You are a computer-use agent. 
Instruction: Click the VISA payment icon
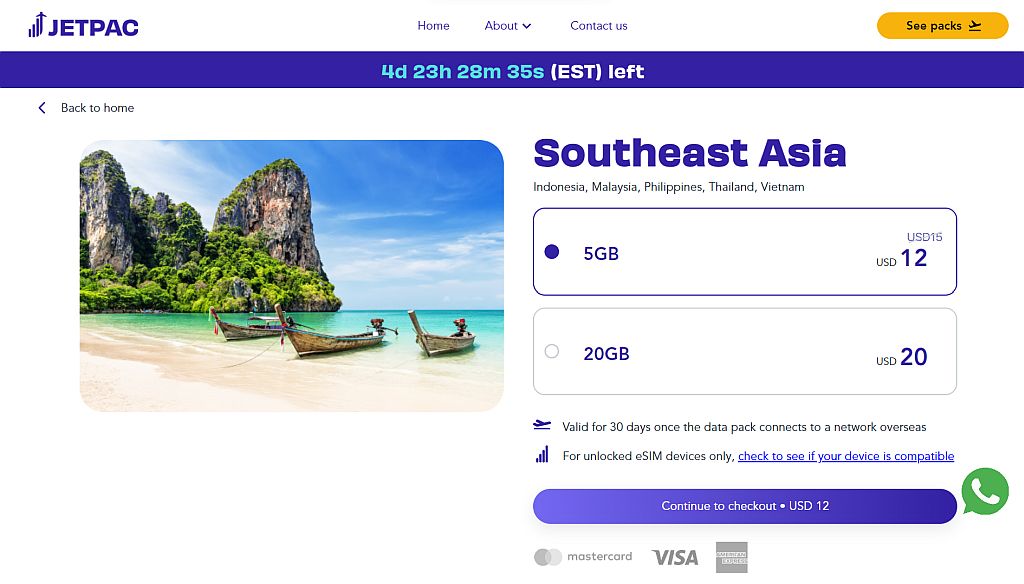tap(675, 557)
